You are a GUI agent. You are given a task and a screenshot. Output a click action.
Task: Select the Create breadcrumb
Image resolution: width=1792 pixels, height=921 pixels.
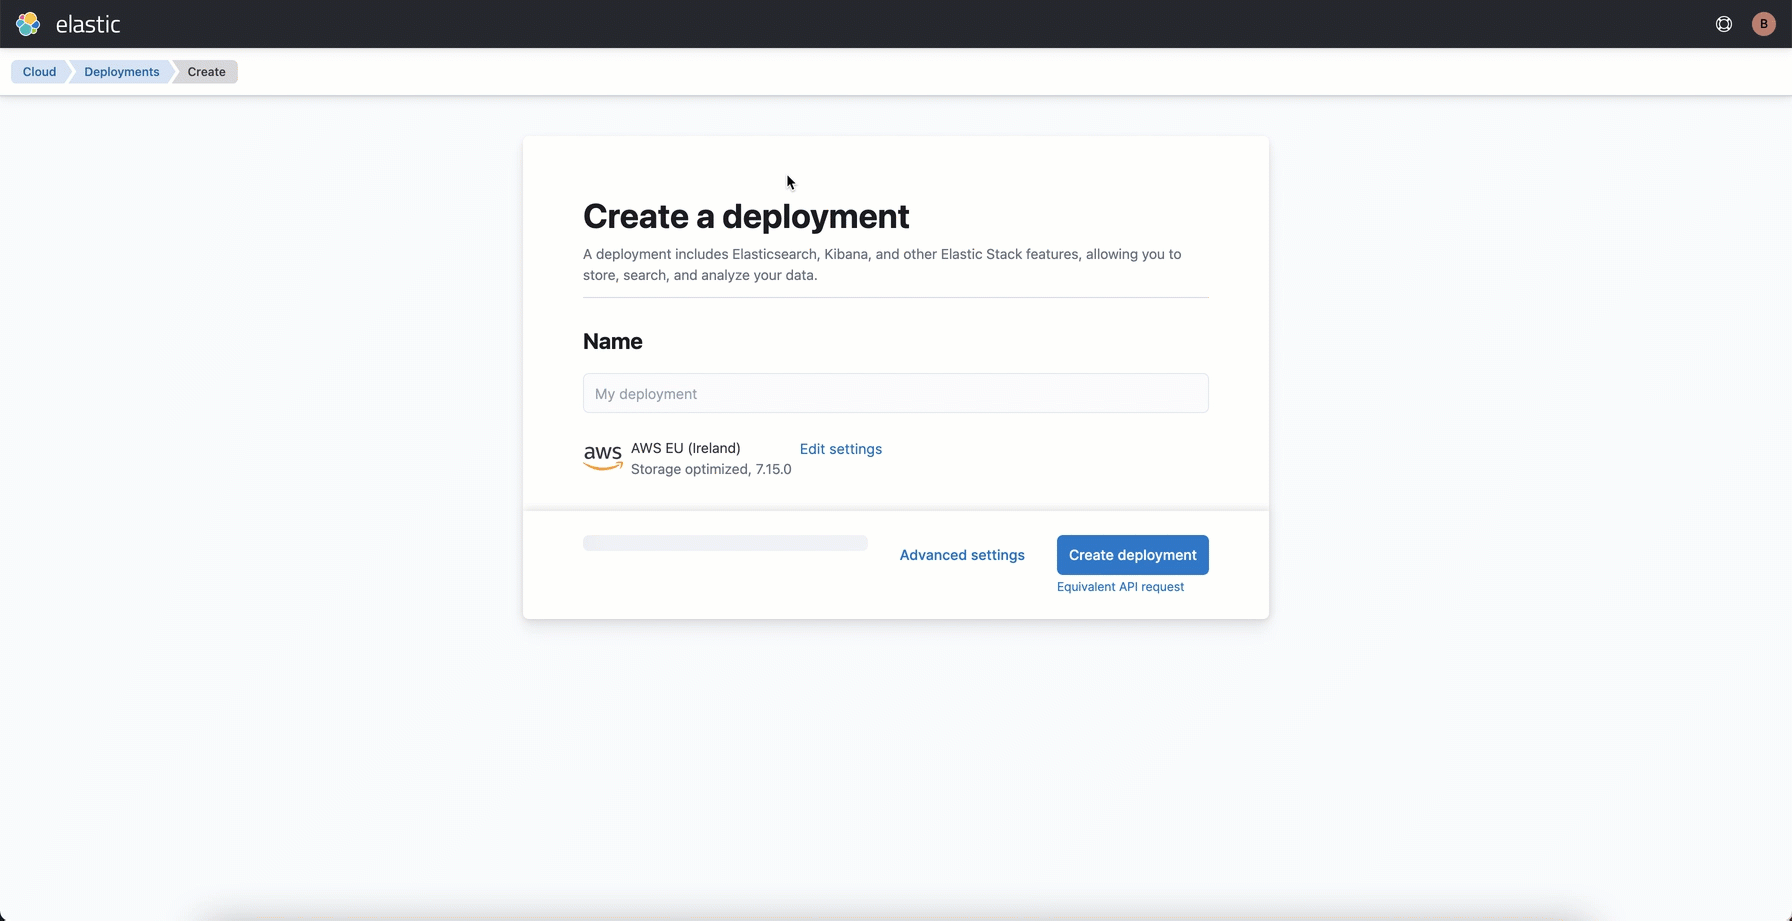coord(206,72)
